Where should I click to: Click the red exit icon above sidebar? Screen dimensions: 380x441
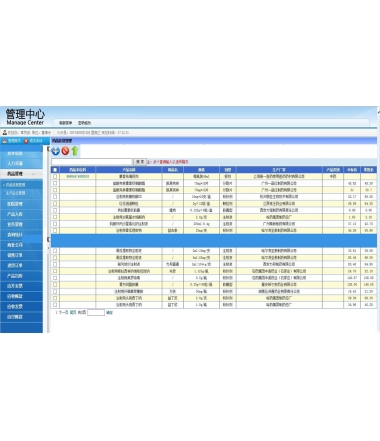(26, 141)
